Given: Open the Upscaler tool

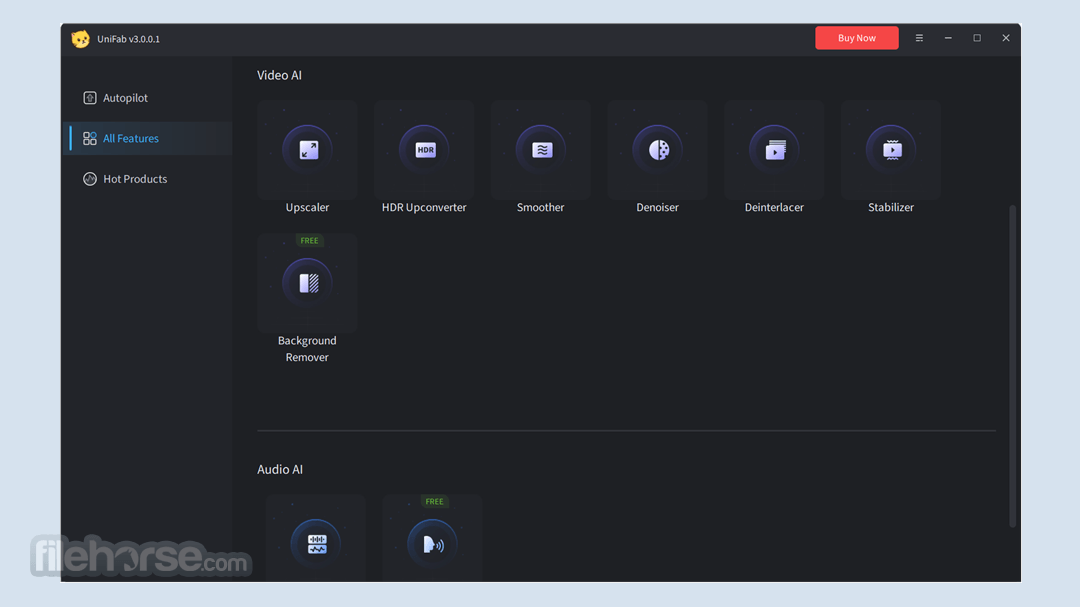Looking at the screenshot, I should [307, 150].
